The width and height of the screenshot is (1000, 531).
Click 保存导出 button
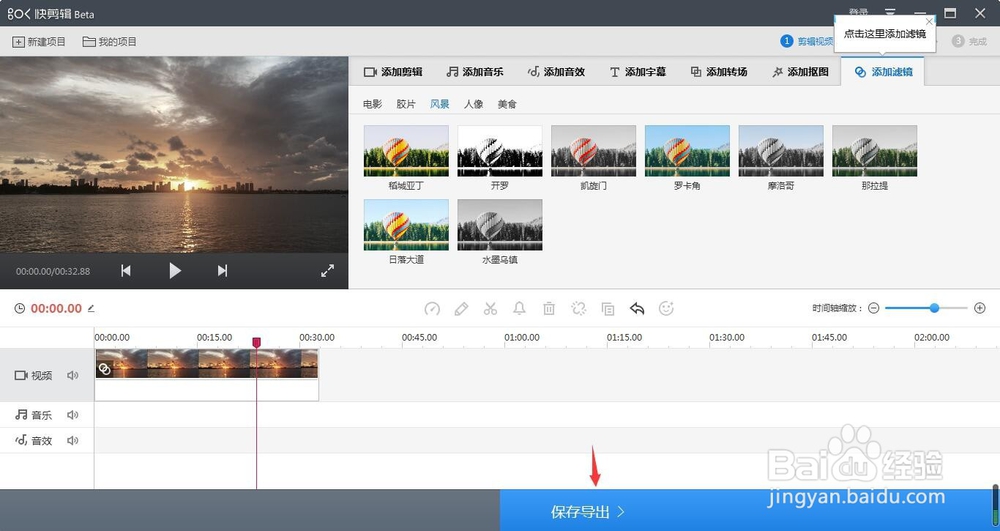pos(749,511)
